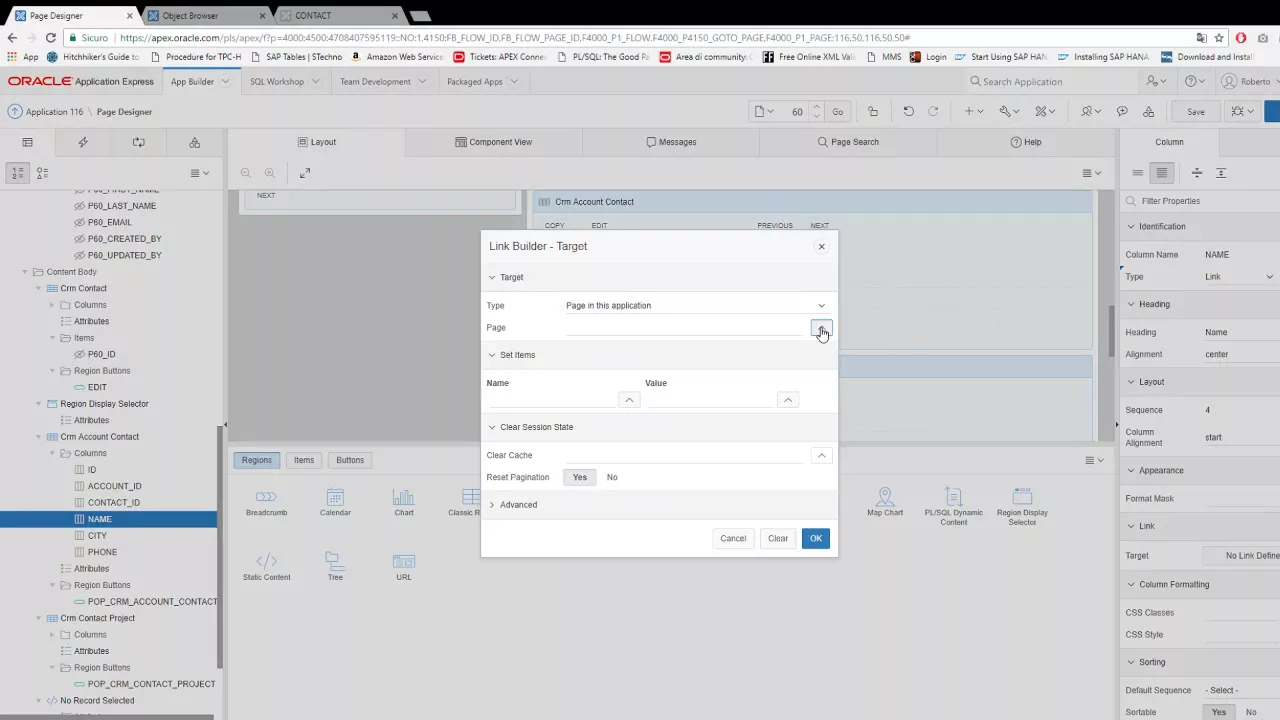Open the Processing tab icon
The image size is (1280, 720).
(139, 142)
